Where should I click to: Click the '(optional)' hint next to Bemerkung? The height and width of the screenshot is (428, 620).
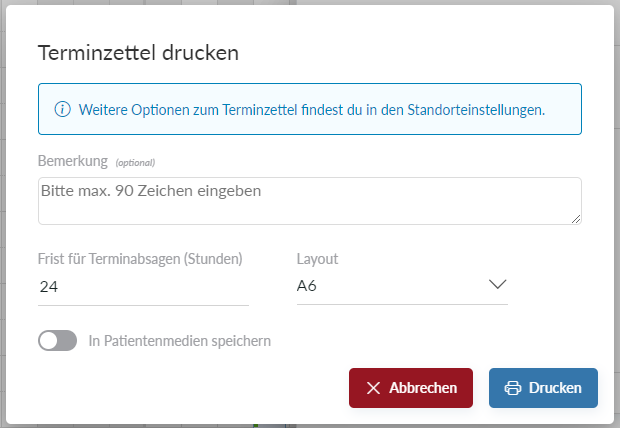click(x=135, y=162)
